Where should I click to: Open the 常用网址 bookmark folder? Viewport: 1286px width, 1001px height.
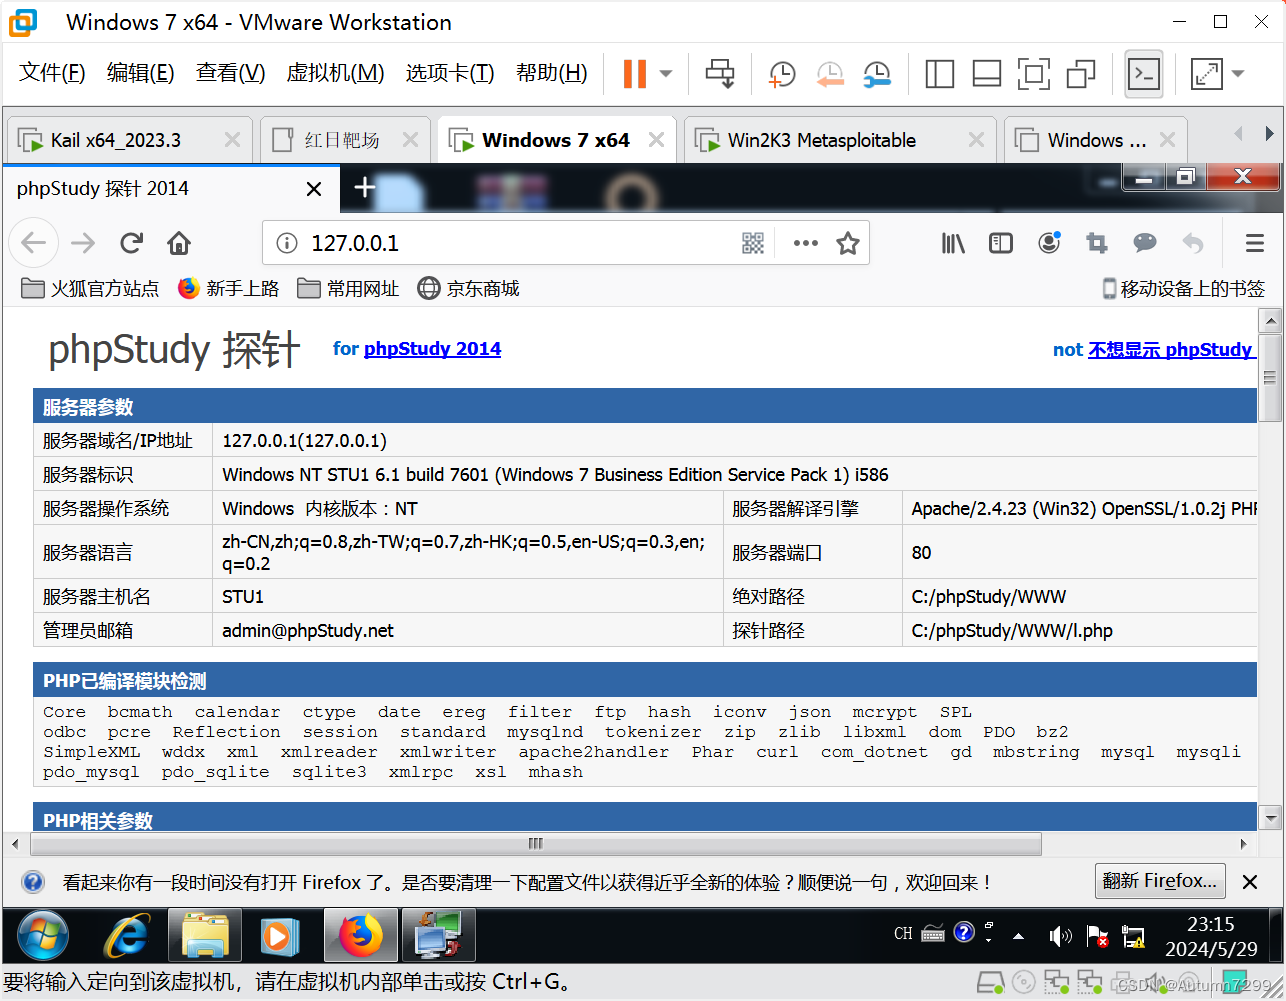coord(348,289)
